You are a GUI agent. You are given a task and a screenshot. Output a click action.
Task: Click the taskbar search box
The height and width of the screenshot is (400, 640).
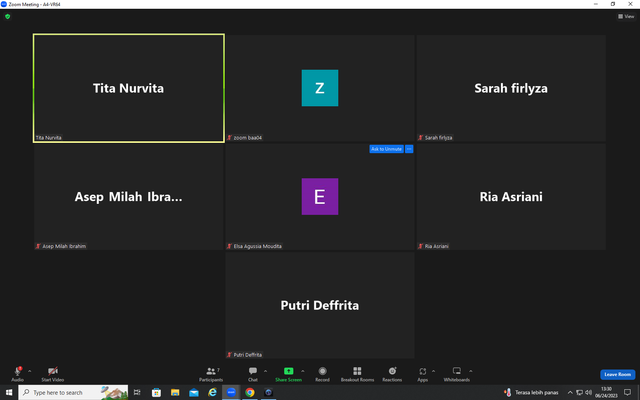click(73, 392)
